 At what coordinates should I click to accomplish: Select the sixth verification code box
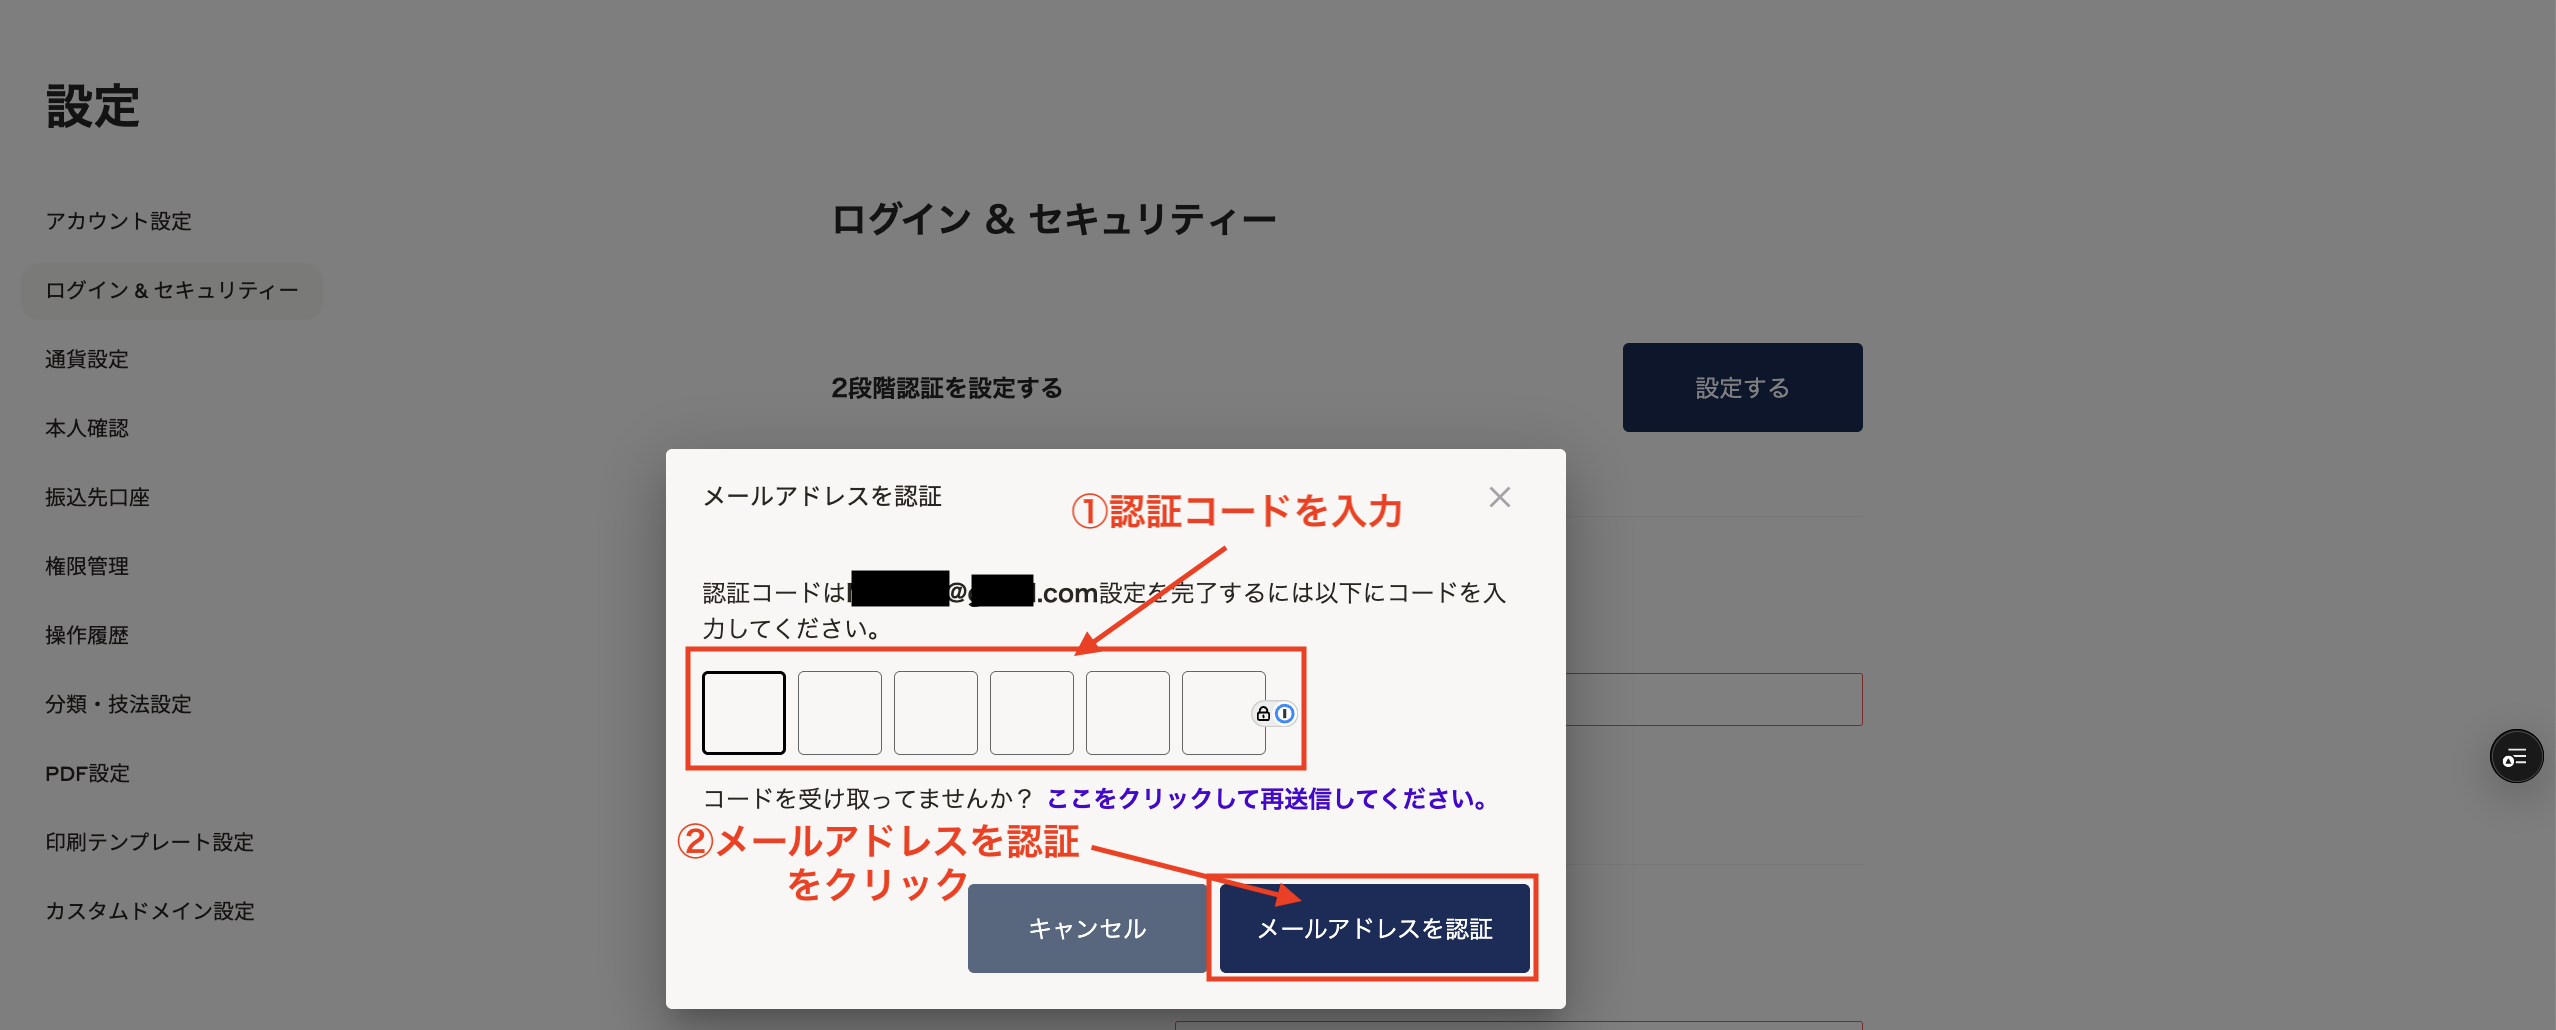pyautogui.click(x=1224, y=712)
